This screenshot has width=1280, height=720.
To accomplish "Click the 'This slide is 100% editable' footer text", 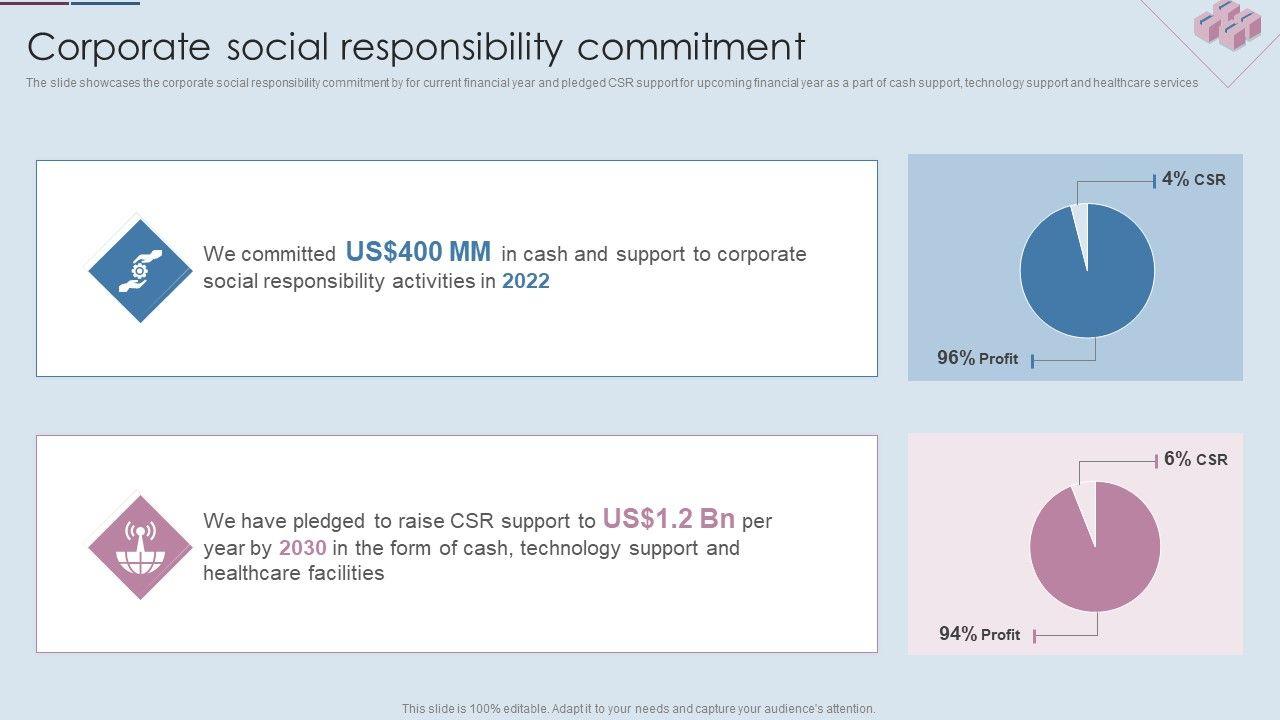I will [638, 708].
